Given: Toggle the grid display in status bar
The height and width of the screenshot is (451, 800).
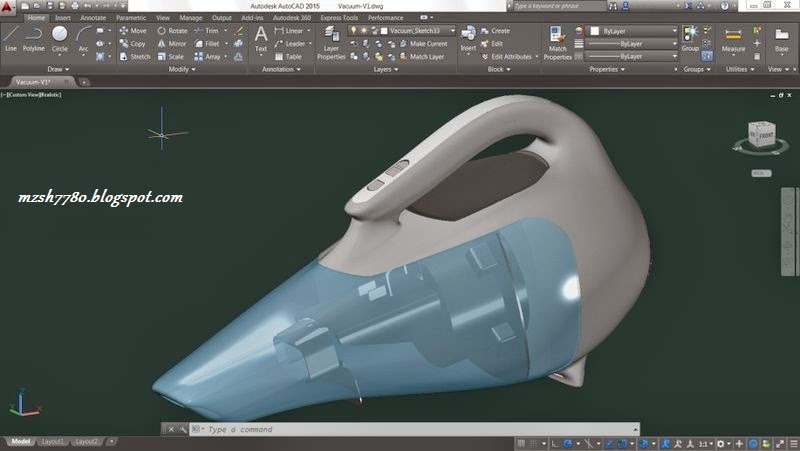Looking at the screenshot, I should [521, 443].
